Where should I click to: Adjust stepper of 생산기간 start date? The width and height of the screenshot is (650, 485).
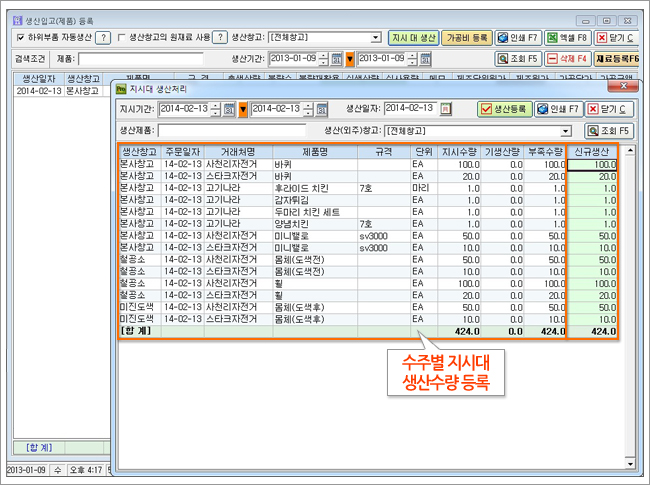(x=324, y=59)
